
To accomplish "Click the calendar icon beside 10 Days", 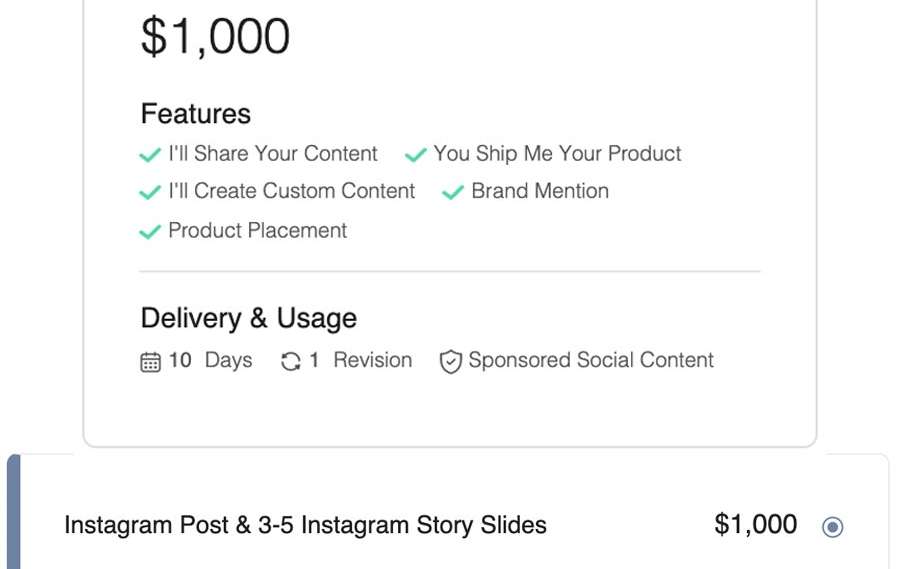I will click(x=150, y=362).
